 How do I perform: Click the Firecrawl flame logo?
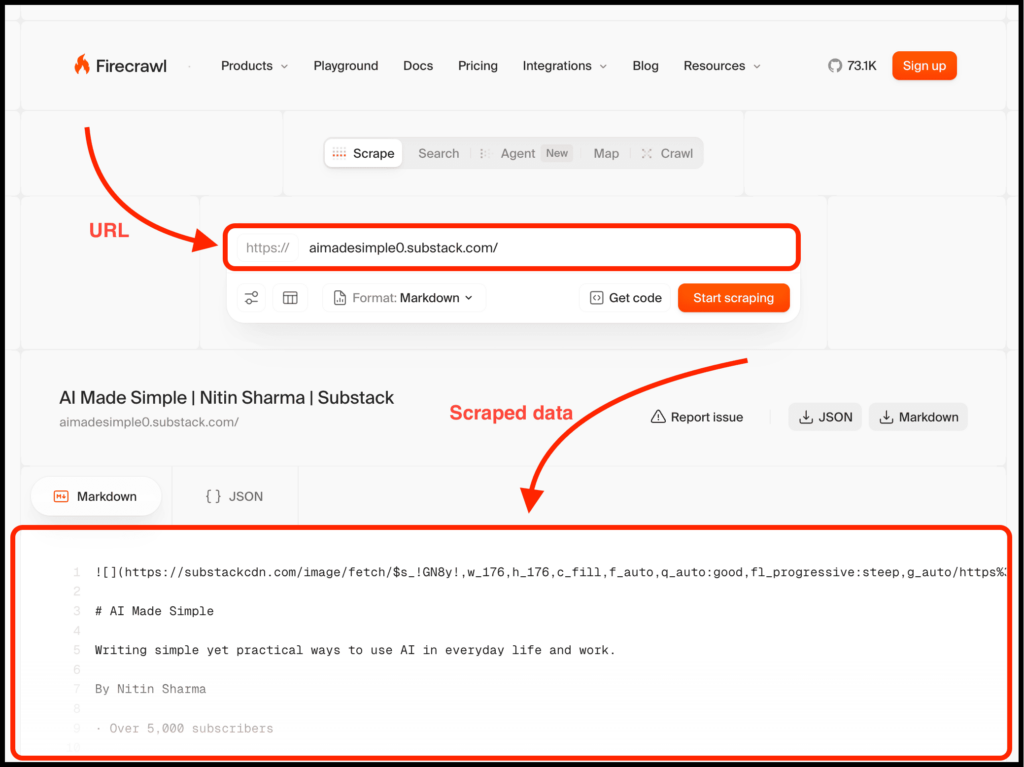[82, 66]
